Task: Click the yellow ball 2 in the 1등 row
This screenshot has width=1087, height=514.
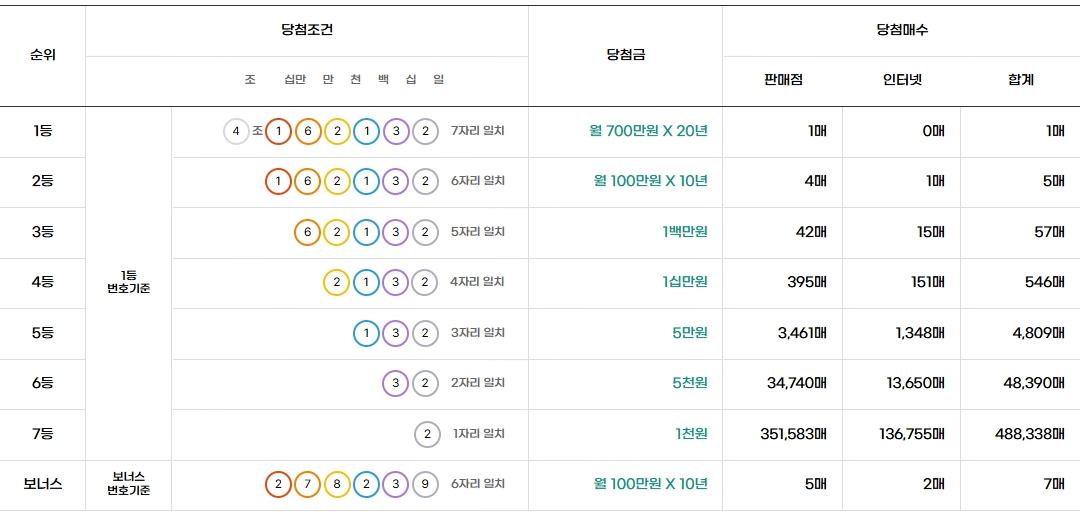Action: pos(337,131)
